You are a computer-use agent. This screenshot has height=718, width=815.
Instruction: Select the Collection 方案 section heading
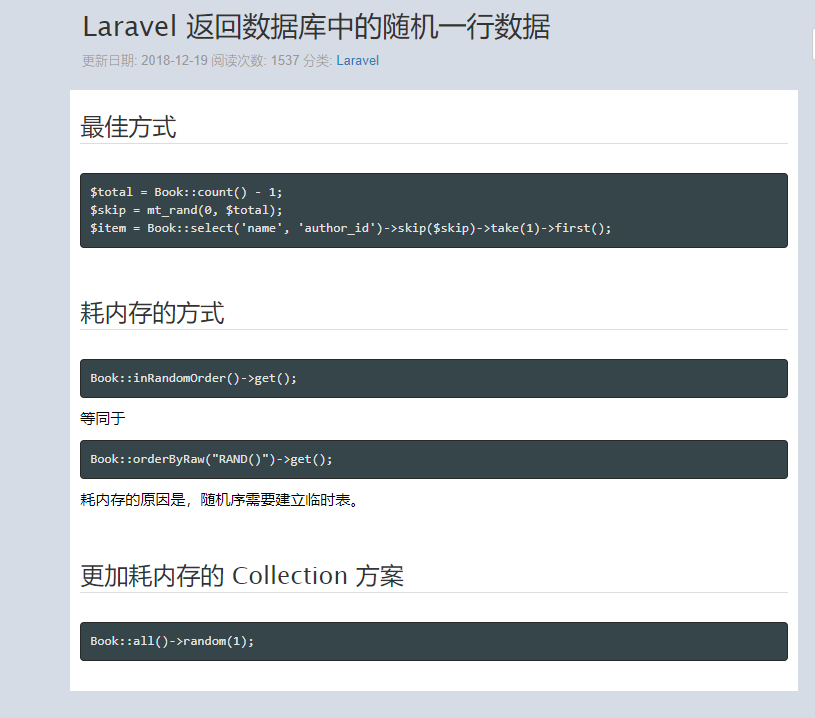coord(243,575)
